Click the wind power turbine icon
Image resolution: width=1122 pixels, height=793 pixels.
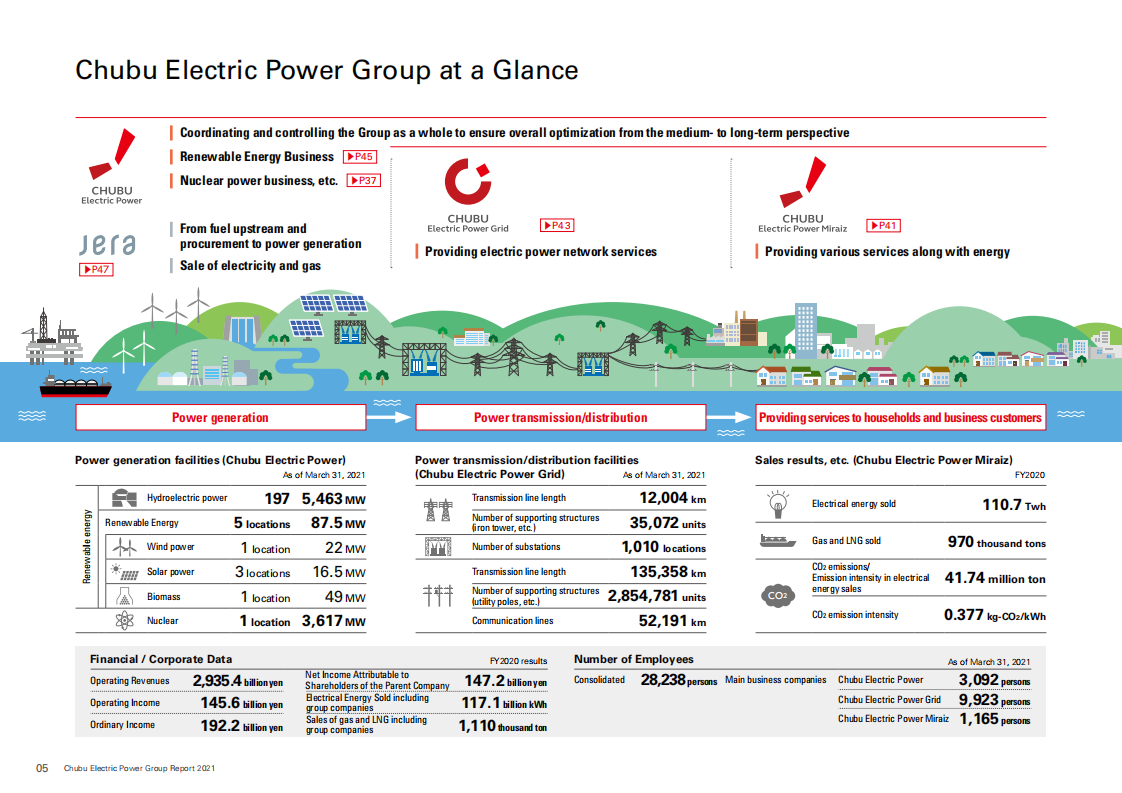127,547
